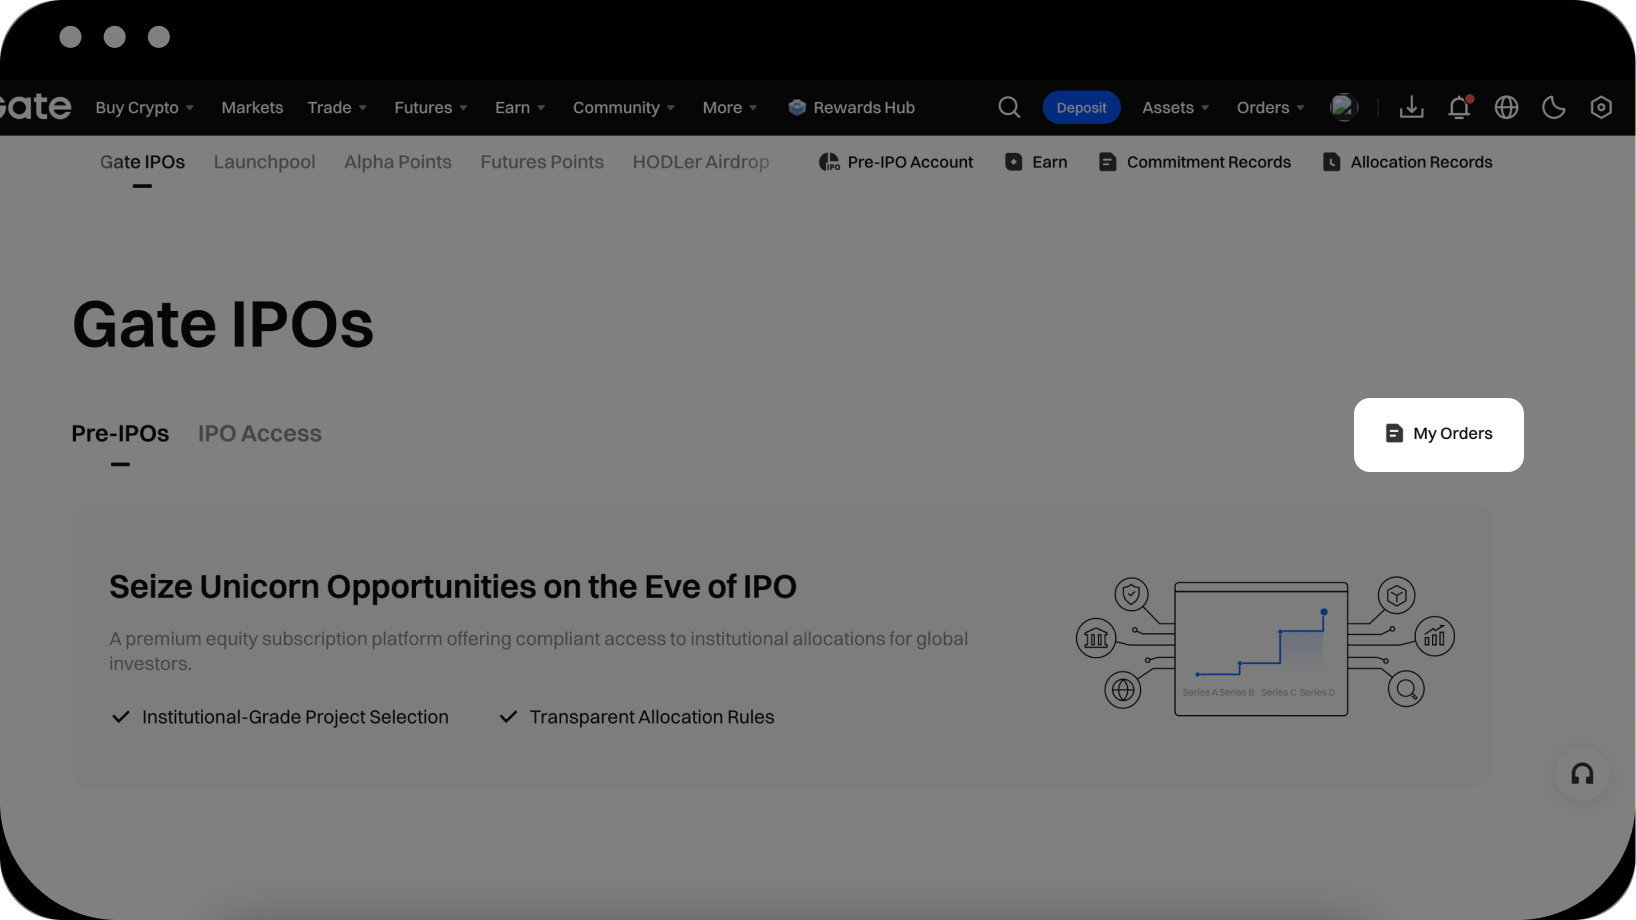Expand the Orders dropdown
Viewport: 1636px width, 920px height.
(1271, 107)
